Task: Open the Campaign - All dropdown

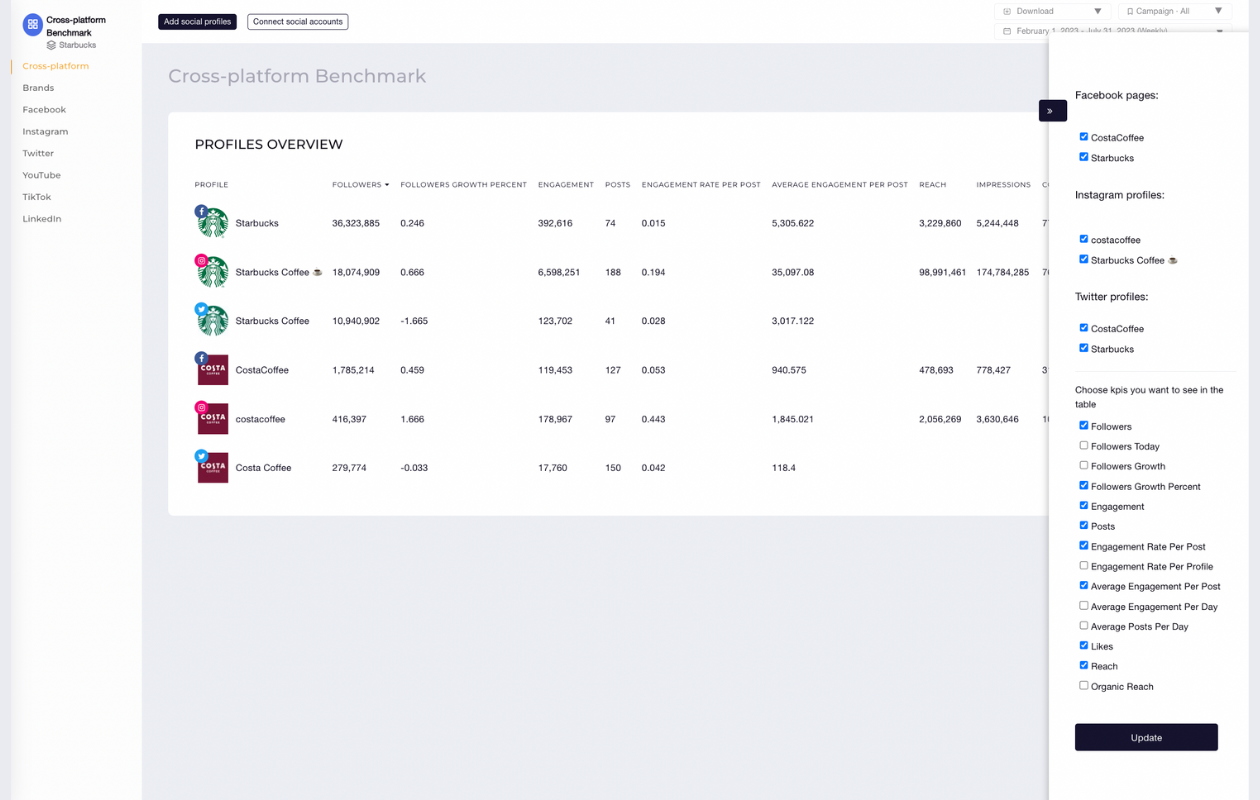Action: coord(1174,11)
